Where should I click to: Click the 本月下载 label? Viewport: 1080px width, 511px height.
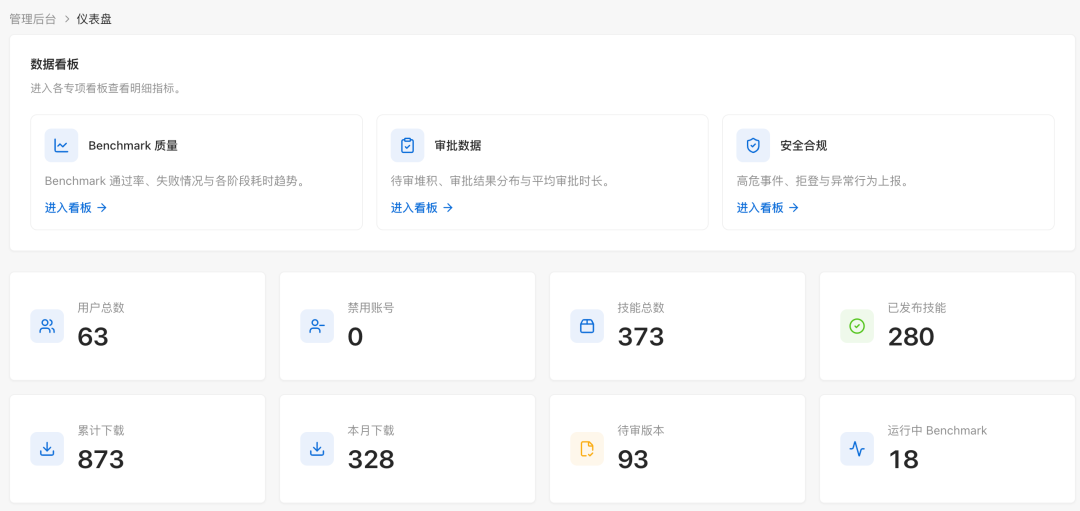[x=371, y=430]
